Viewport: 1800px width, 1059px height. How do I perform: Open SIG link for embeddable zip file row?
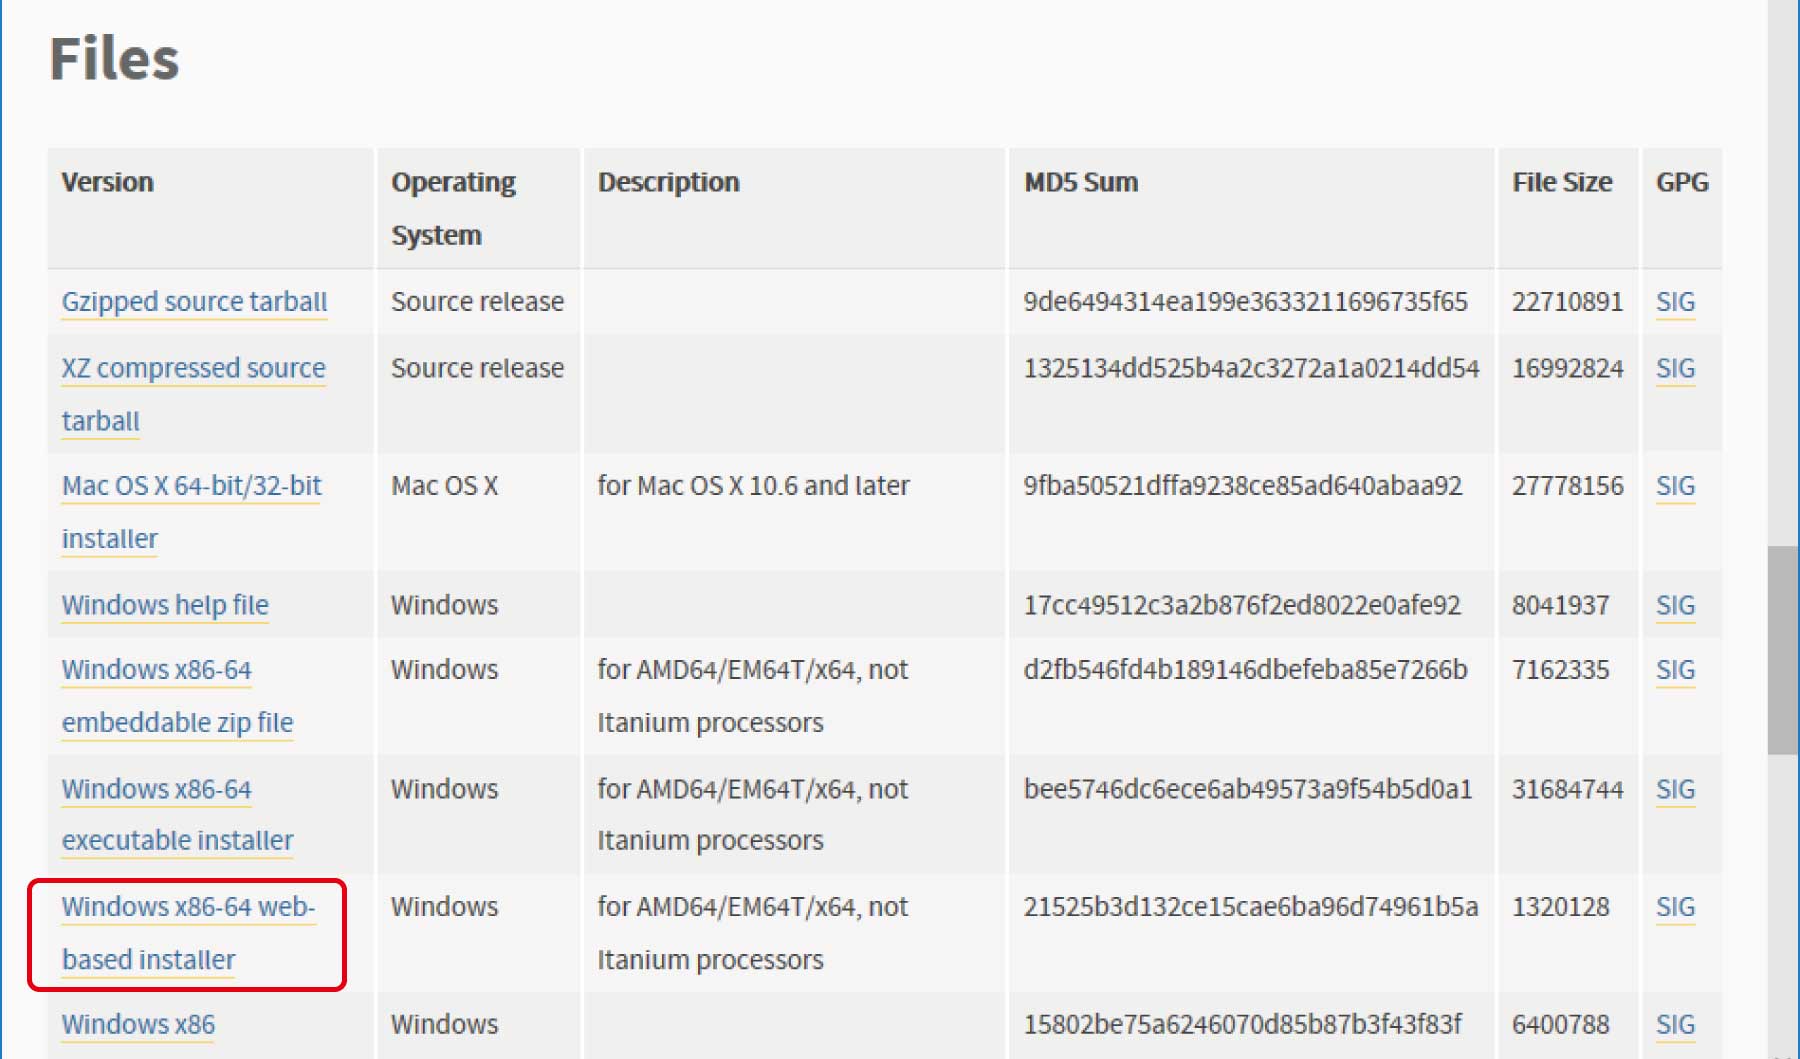[1675, 670]
